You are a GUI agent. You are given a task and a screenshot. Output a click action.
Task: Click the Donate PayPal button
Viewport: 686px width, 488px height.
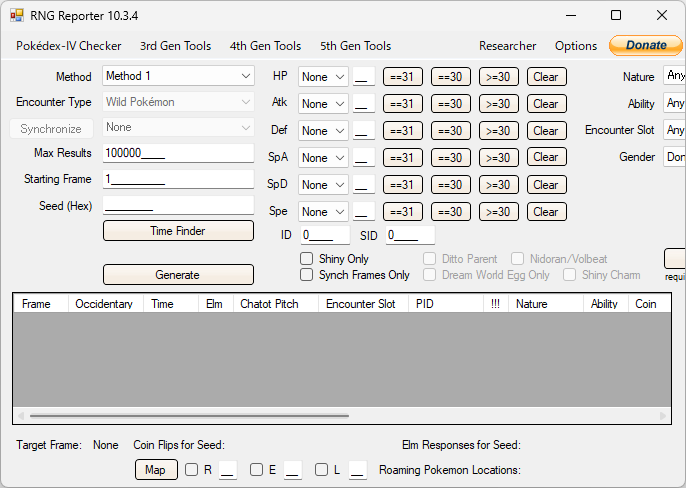[645, 45]
